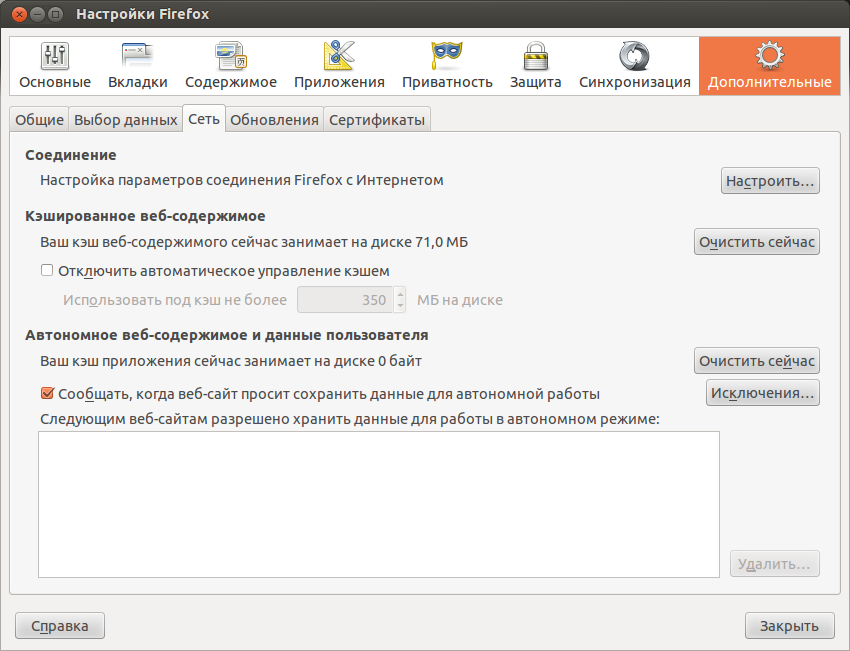Click the Следующим веб-сайтам разрешено хранить данные text

[350, 420]
